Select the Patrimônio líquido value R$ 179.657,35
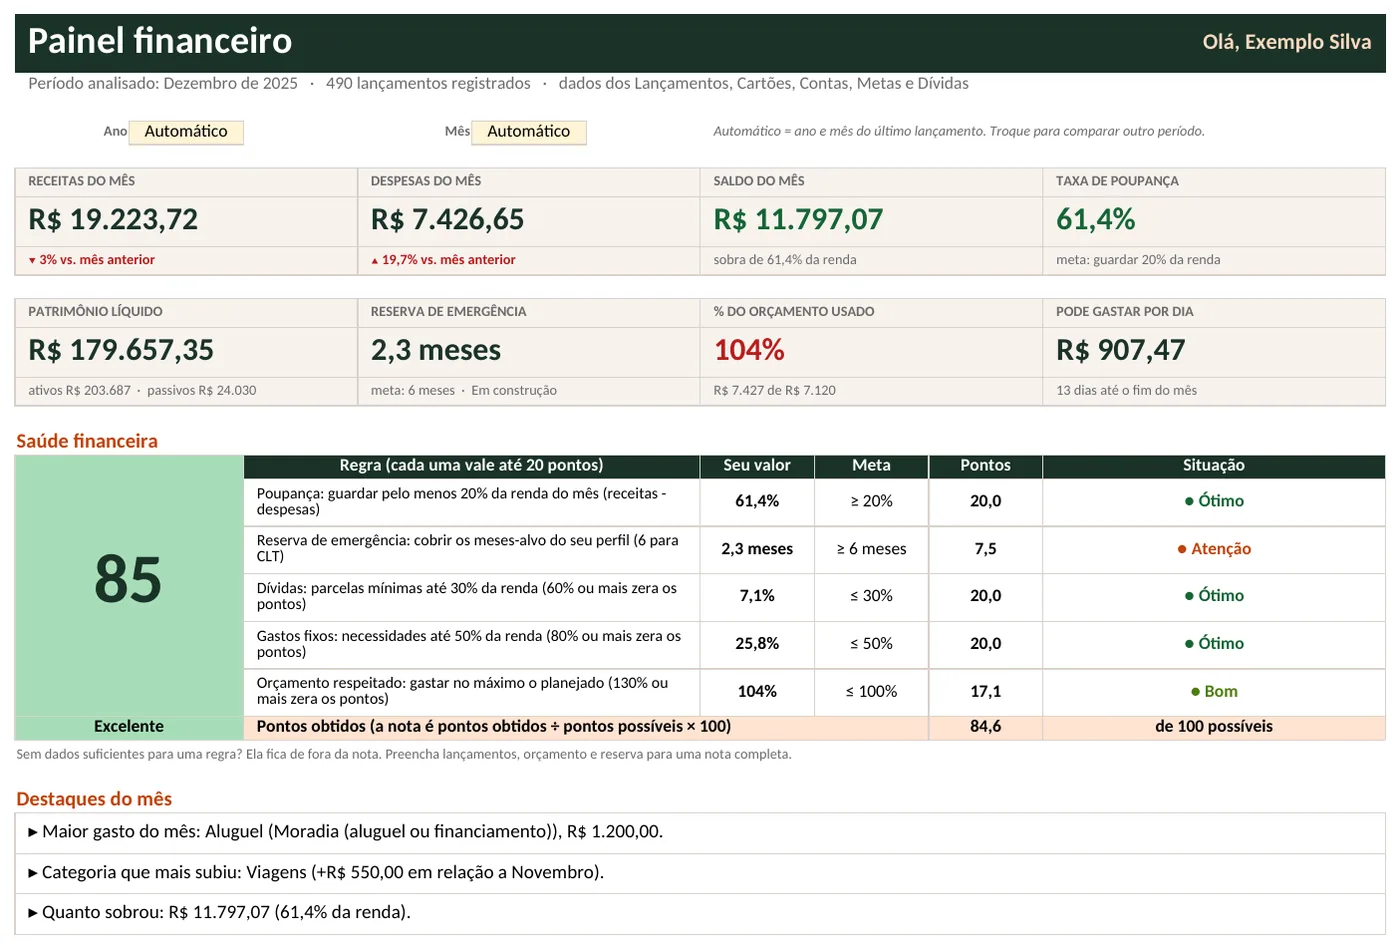This screenshot has height=949, width=1400. pyautogui.click(x=121, y=350)
